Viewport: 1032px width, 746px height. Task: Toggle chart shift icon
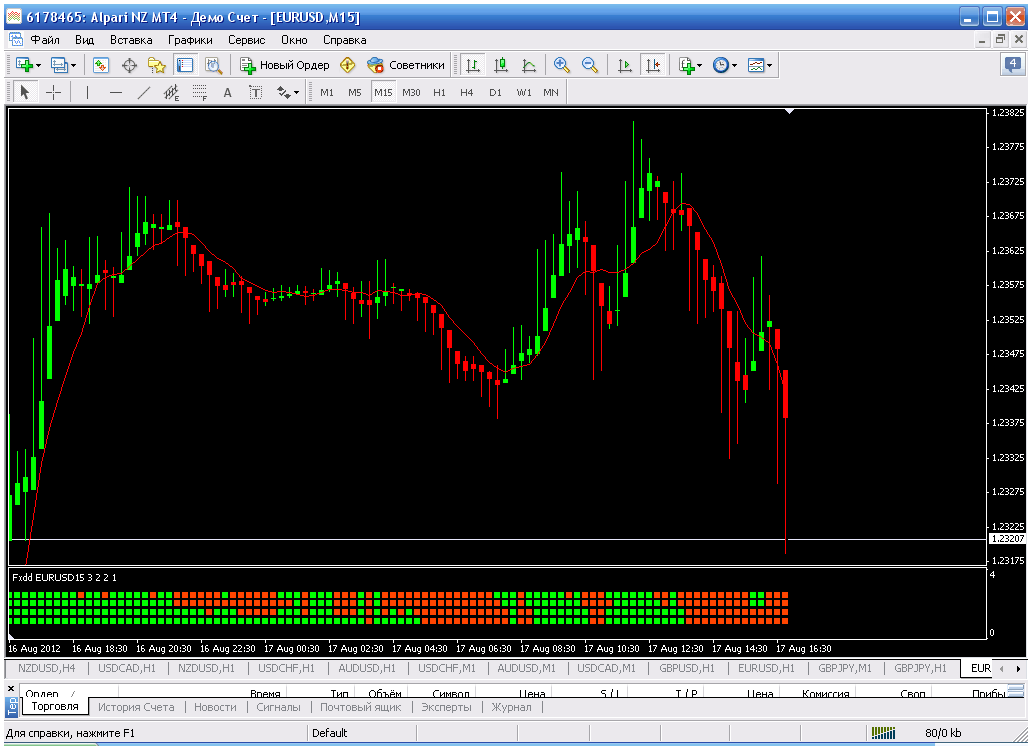[653, 65]
